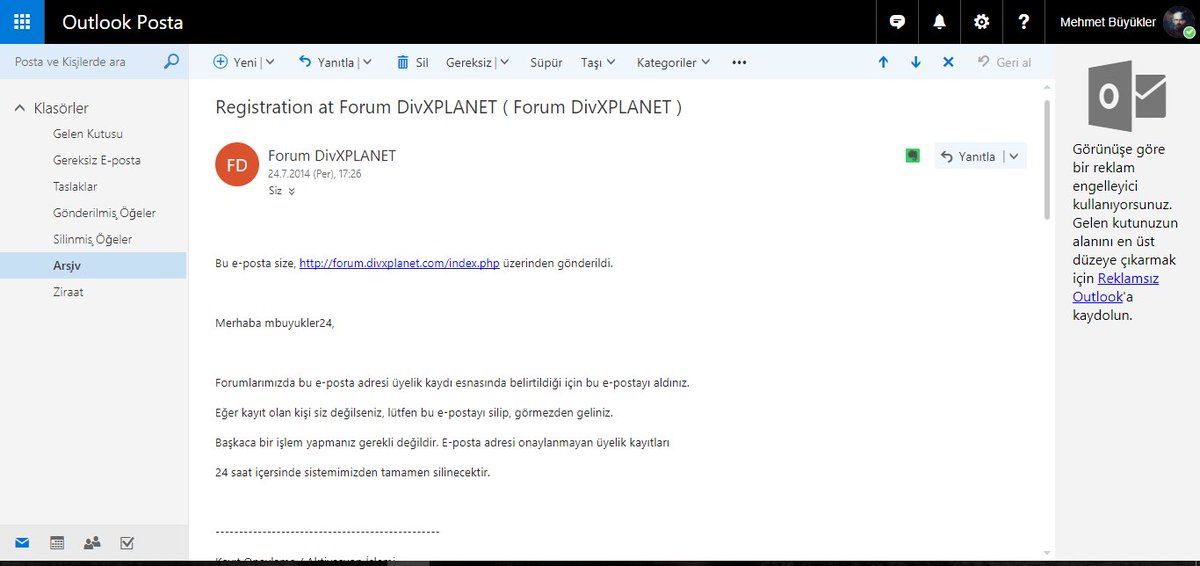Switch to People module icon
1200x566 pixels.
(92, 543)
